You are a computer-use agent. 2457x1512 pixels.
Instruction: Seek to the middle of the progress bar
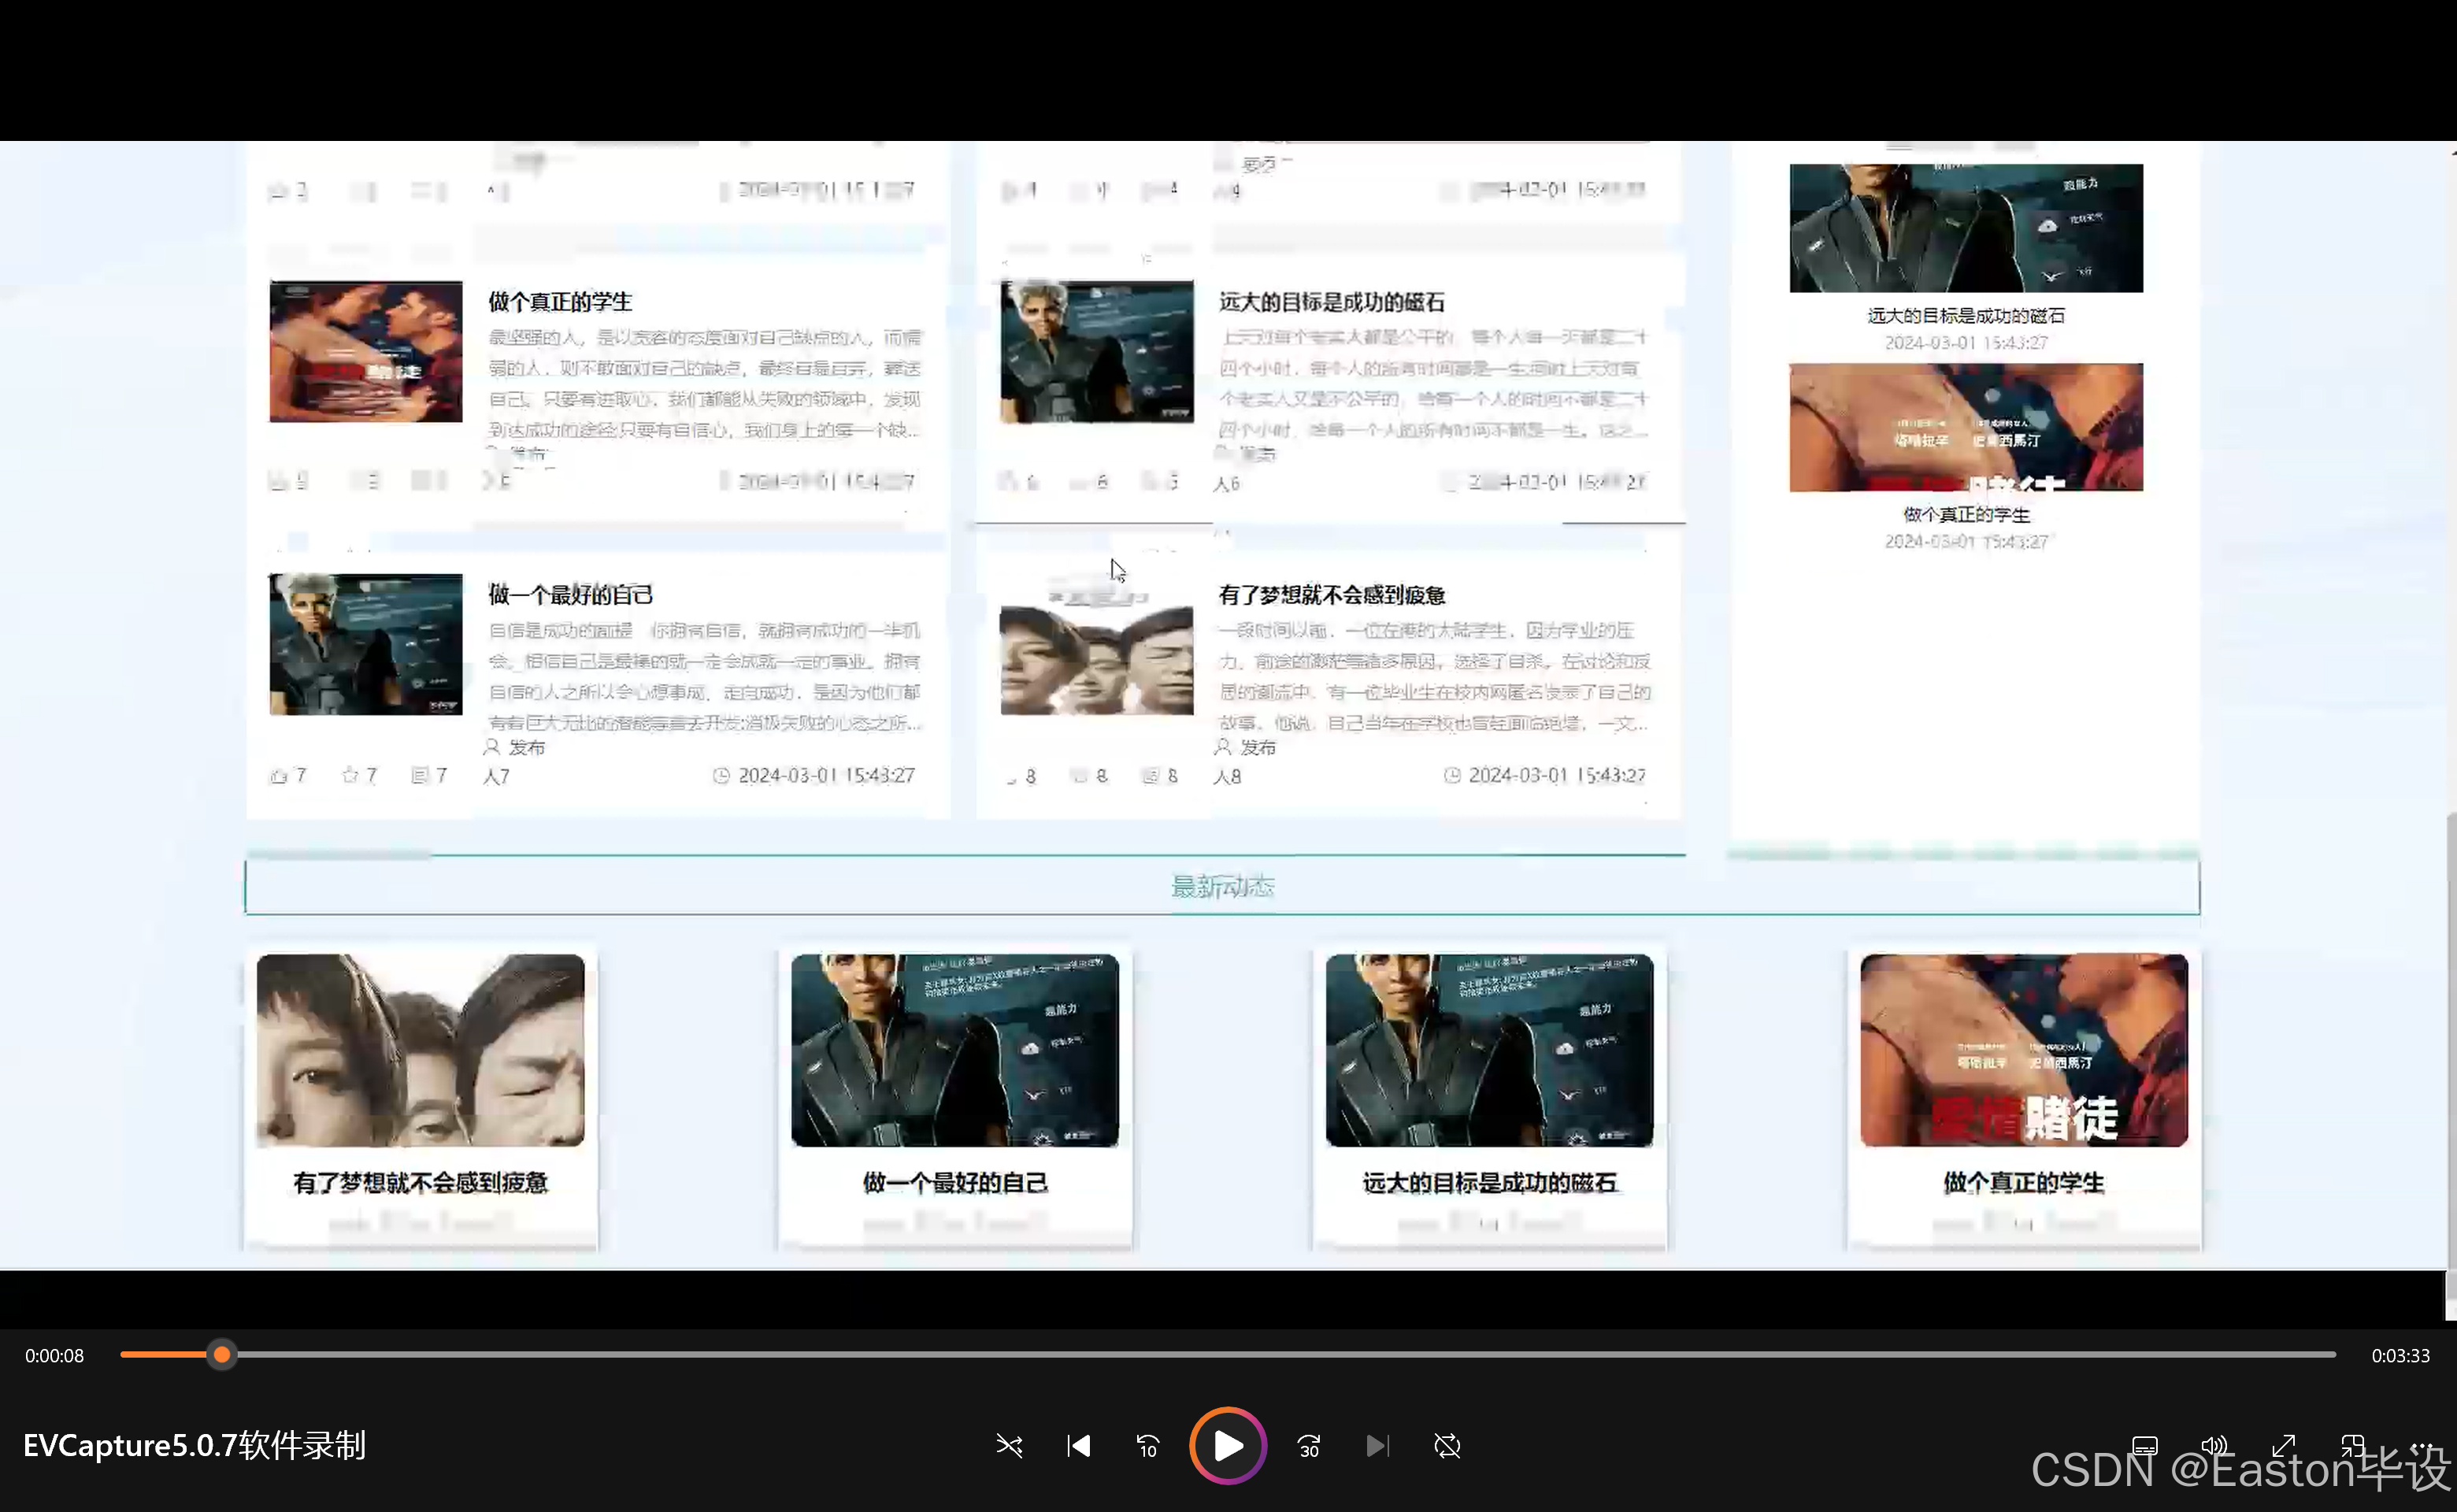[x=1228, y=1355]
